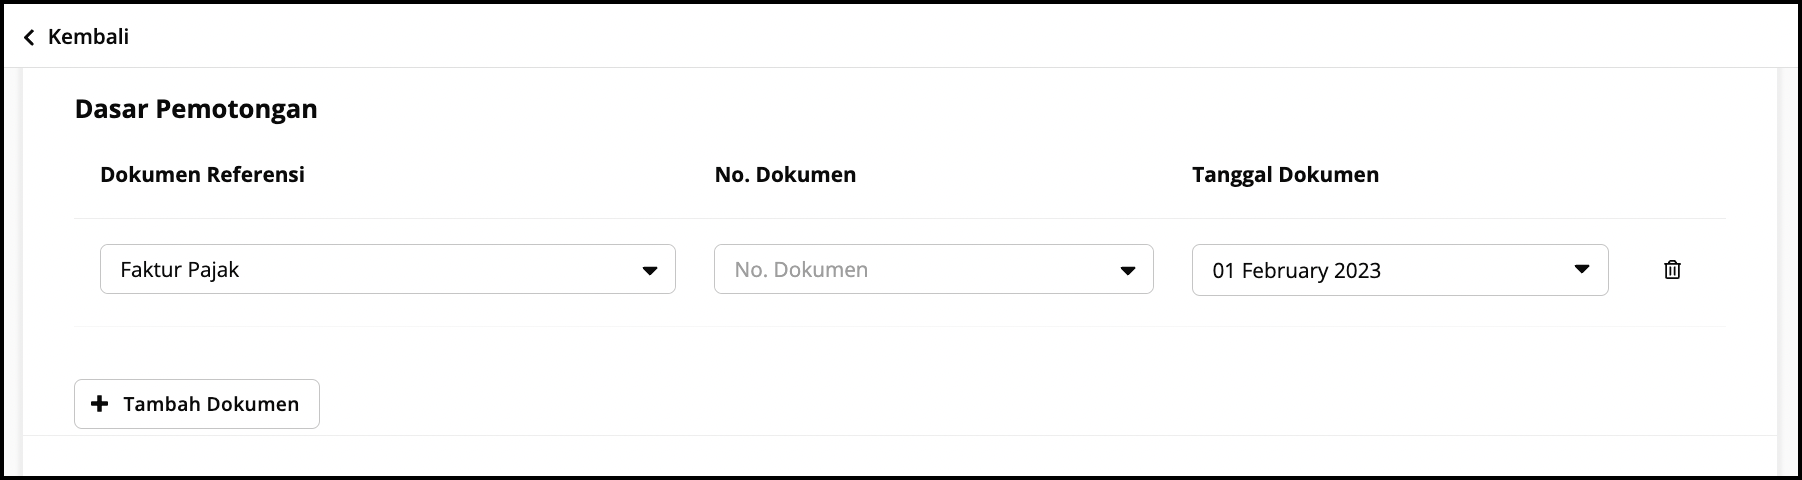
Task: Open the Tanggal Dokumen date picker
Action: (x=1399, y=270)
